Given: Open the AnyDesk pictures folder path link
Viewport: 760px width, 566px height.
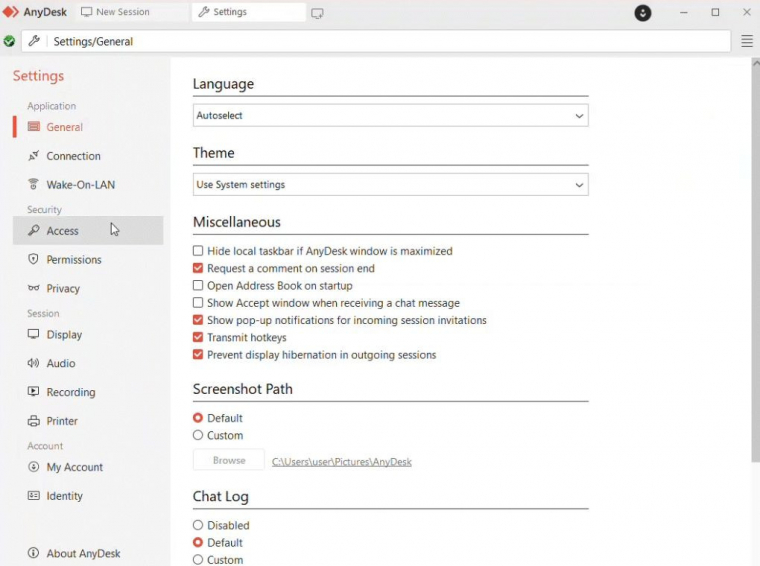Looking at the screenshot, I should tap(342, 462).
